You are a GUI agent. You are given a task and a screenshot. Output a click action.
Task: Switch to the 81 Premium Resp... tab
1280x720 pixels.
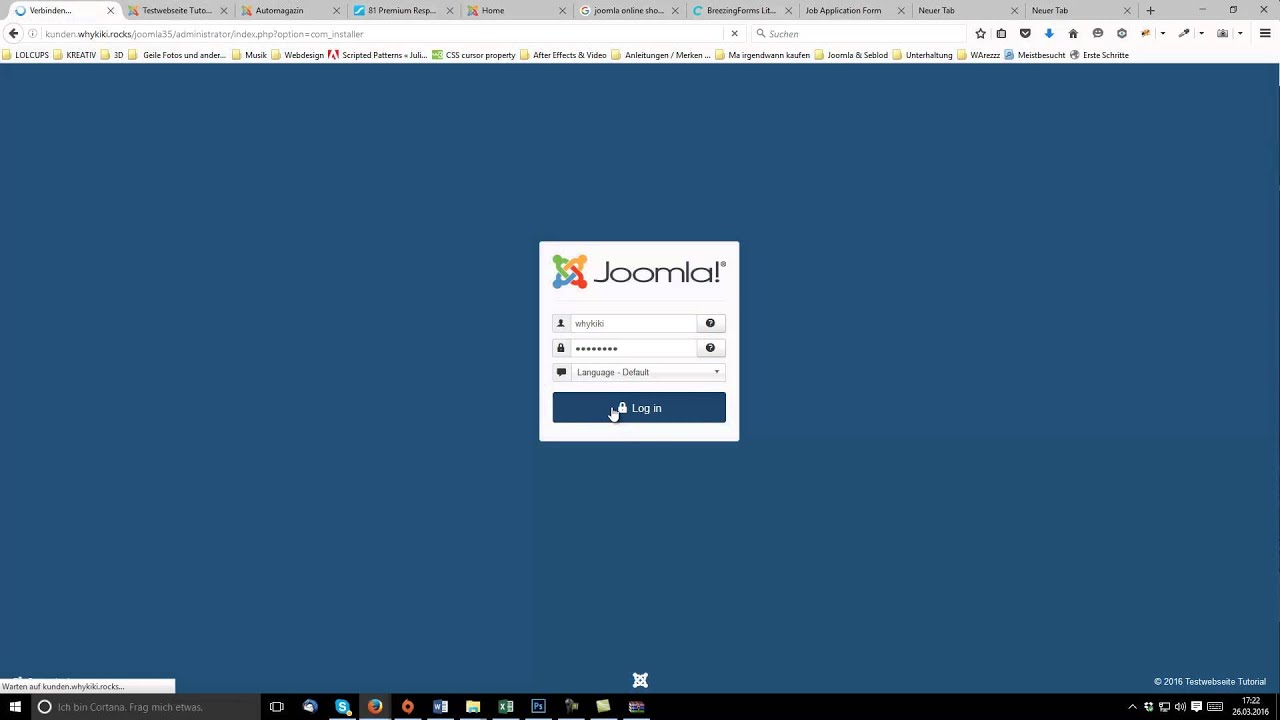click(402, 10)
